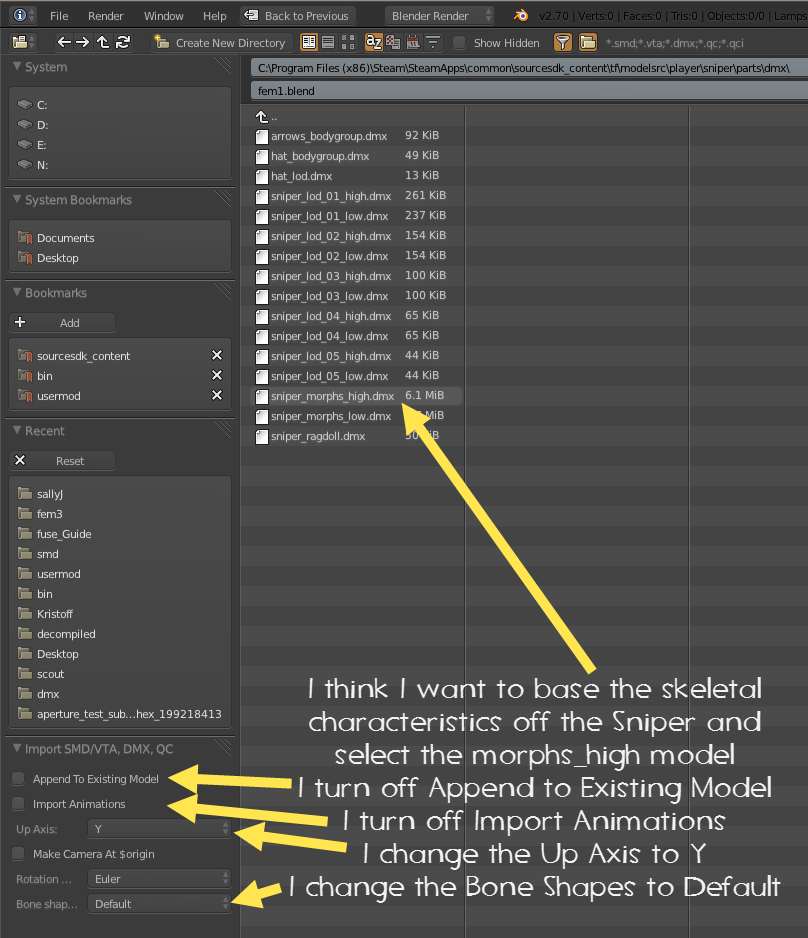The width and height of the screenshot is (808, 938).
Task: Select the C: drive
Action: [x=120, y=105]
